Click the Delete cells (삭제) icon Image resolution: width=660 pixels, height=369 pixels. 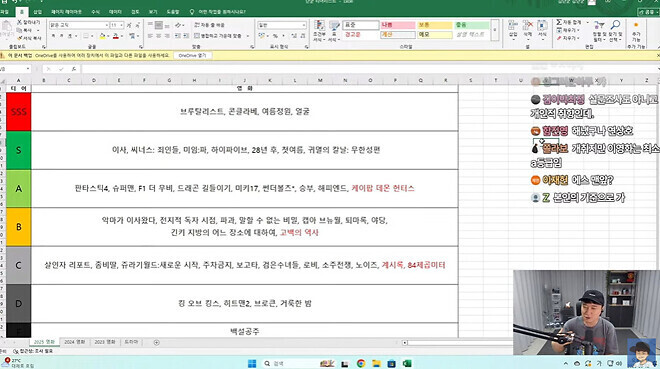(x=527, y=25)
